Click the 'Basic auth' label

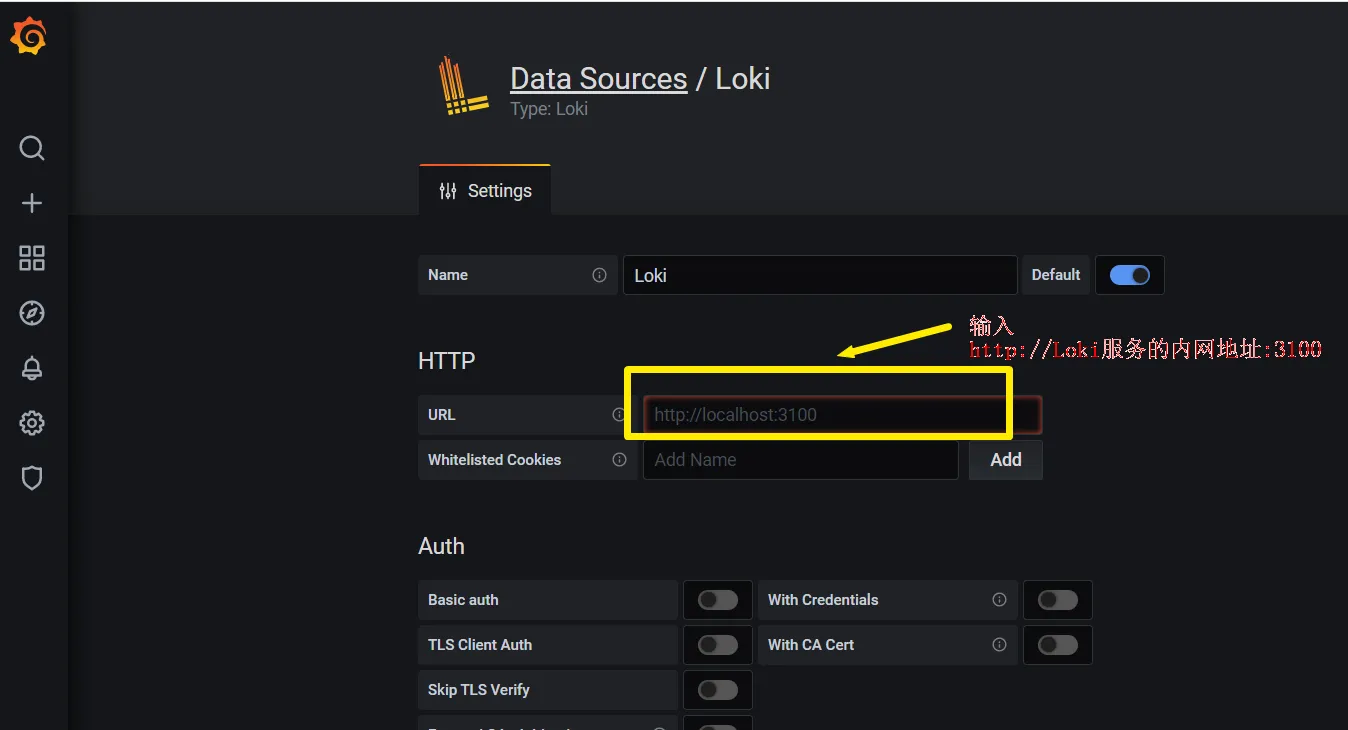tap(463, 600)
